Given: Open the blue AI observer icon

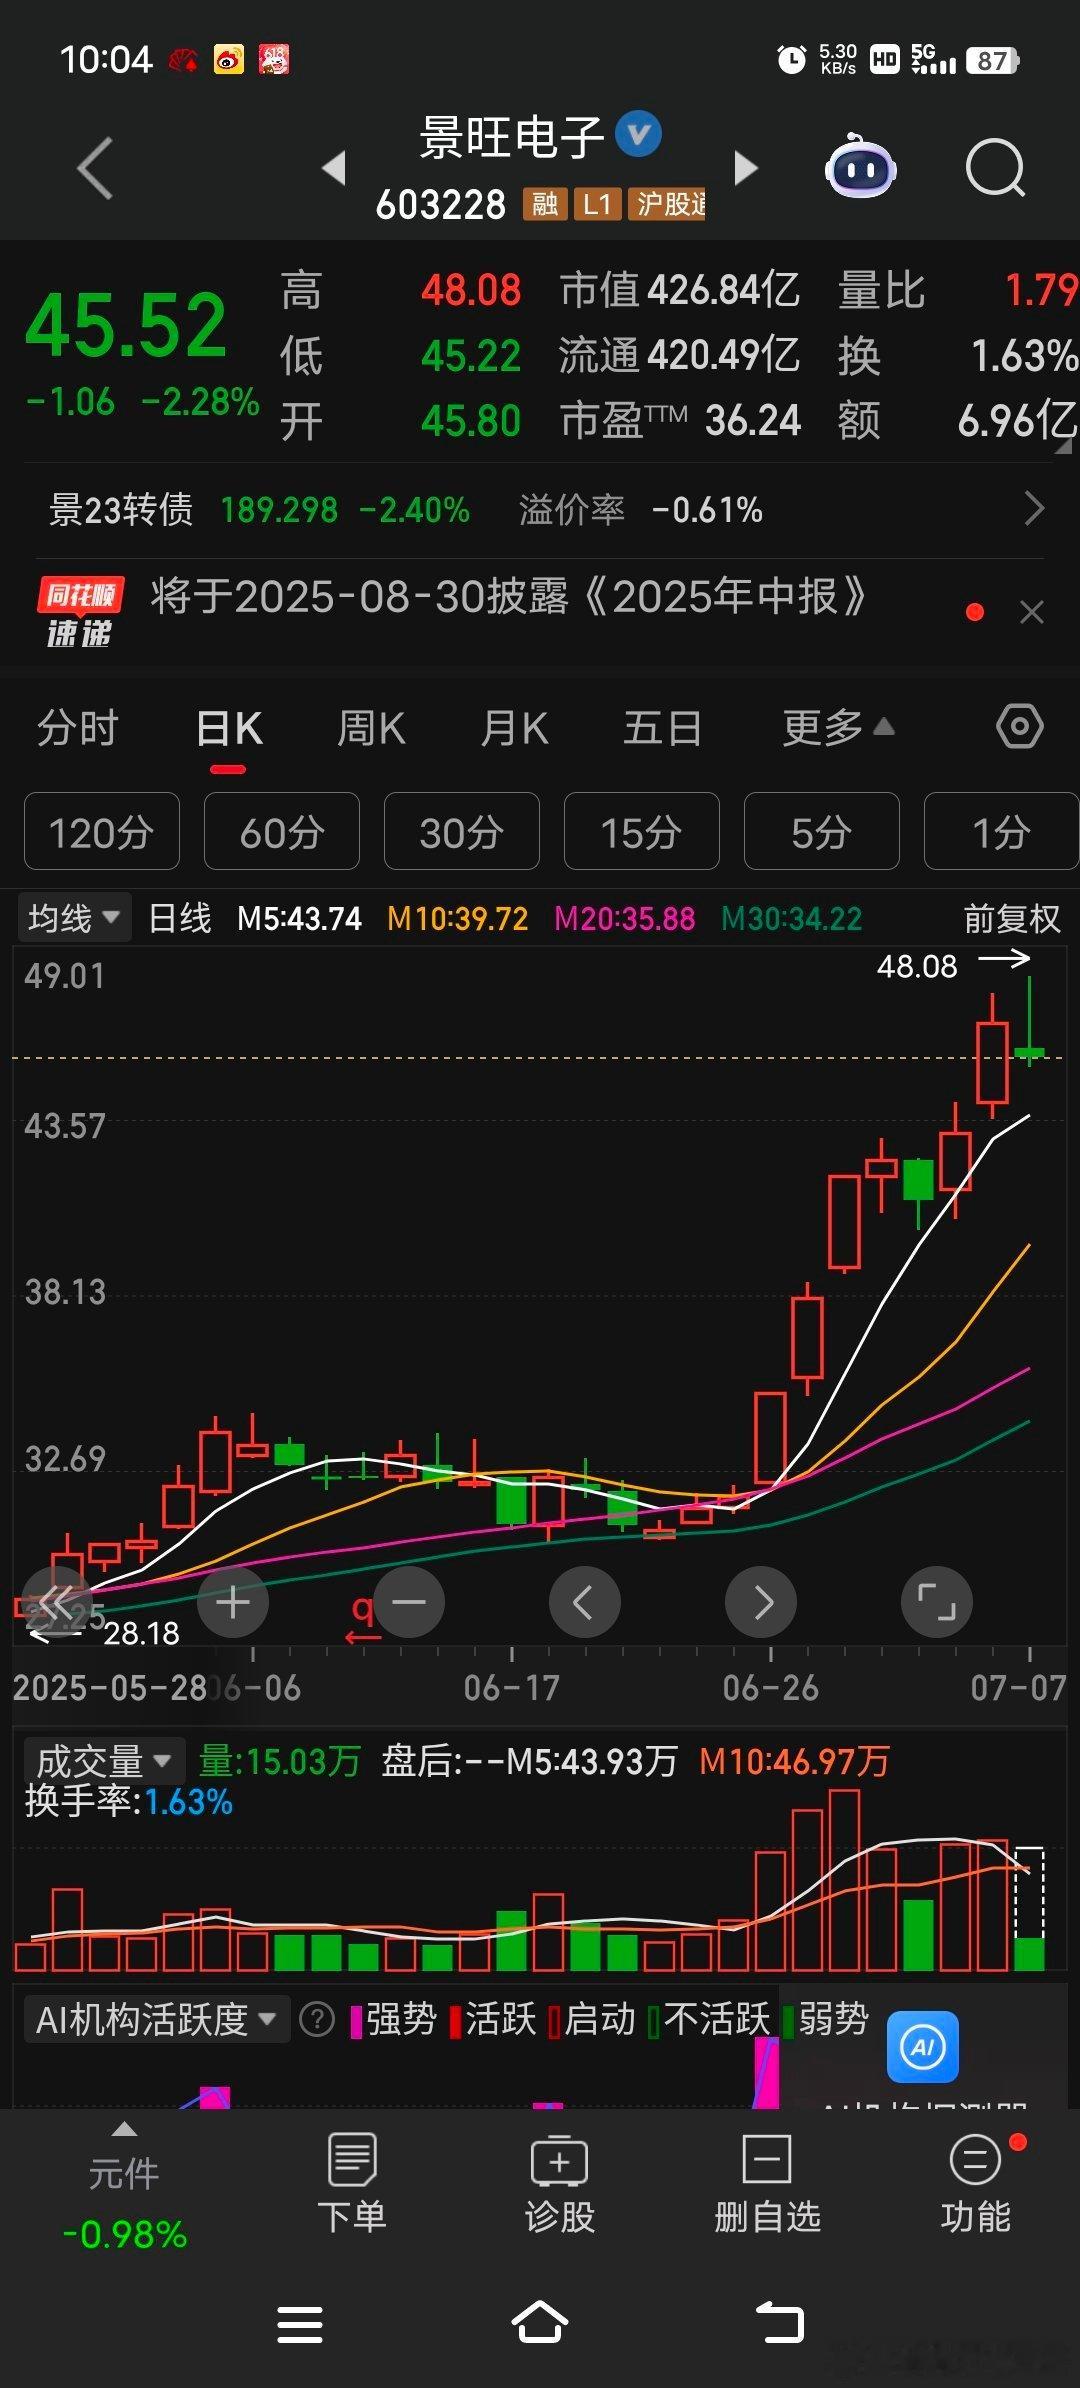Looking at the screenshot, I should (923, 2046).
